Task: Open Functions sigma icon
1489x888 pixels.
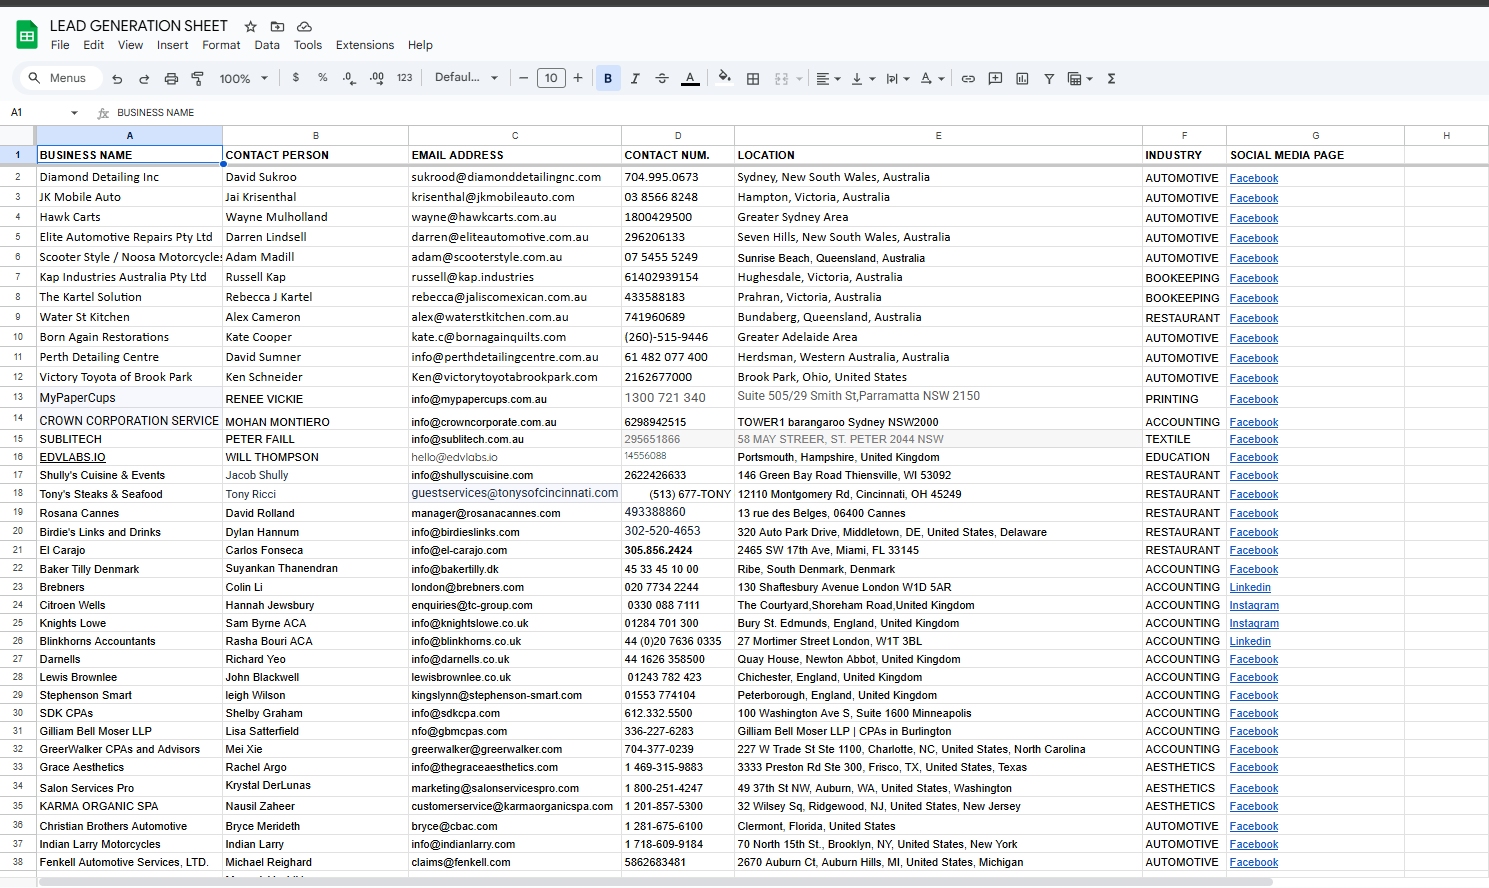Action: 1111,78
